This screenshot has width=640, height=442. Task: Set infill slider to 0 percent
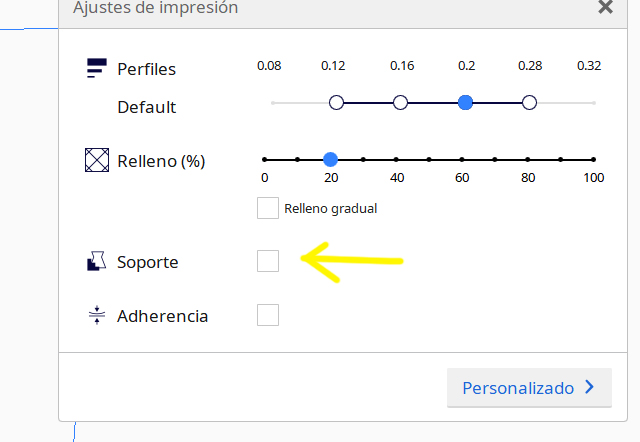(x=265, y=159)
